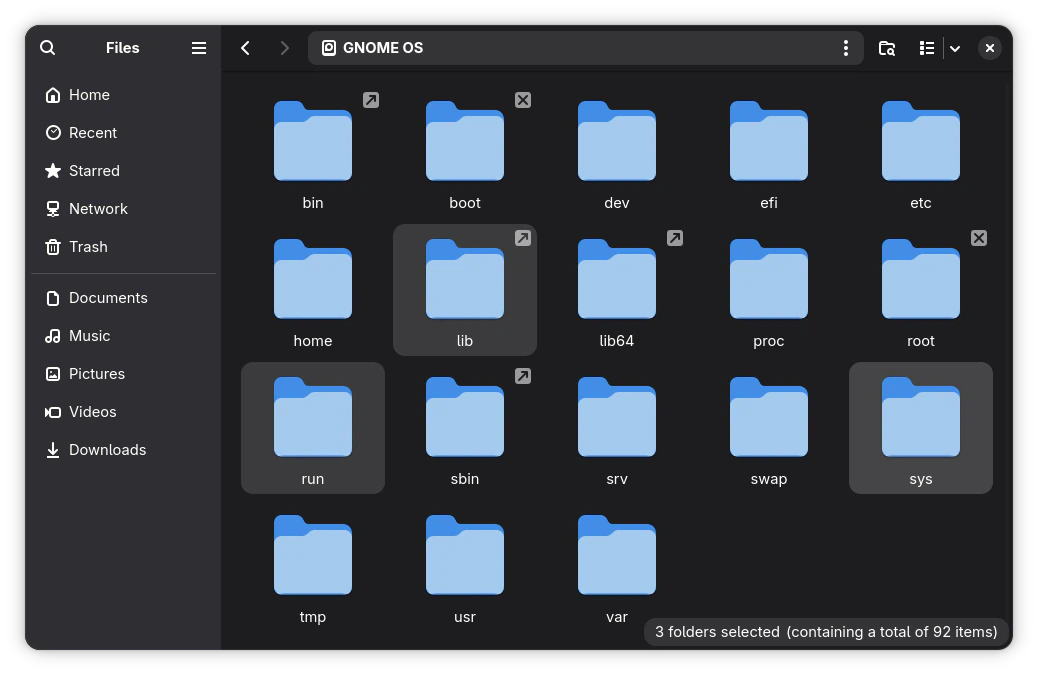Screen dimensions: 1038x675
Task: Click the symlink emblem on lib64
Action: (675, 238)
